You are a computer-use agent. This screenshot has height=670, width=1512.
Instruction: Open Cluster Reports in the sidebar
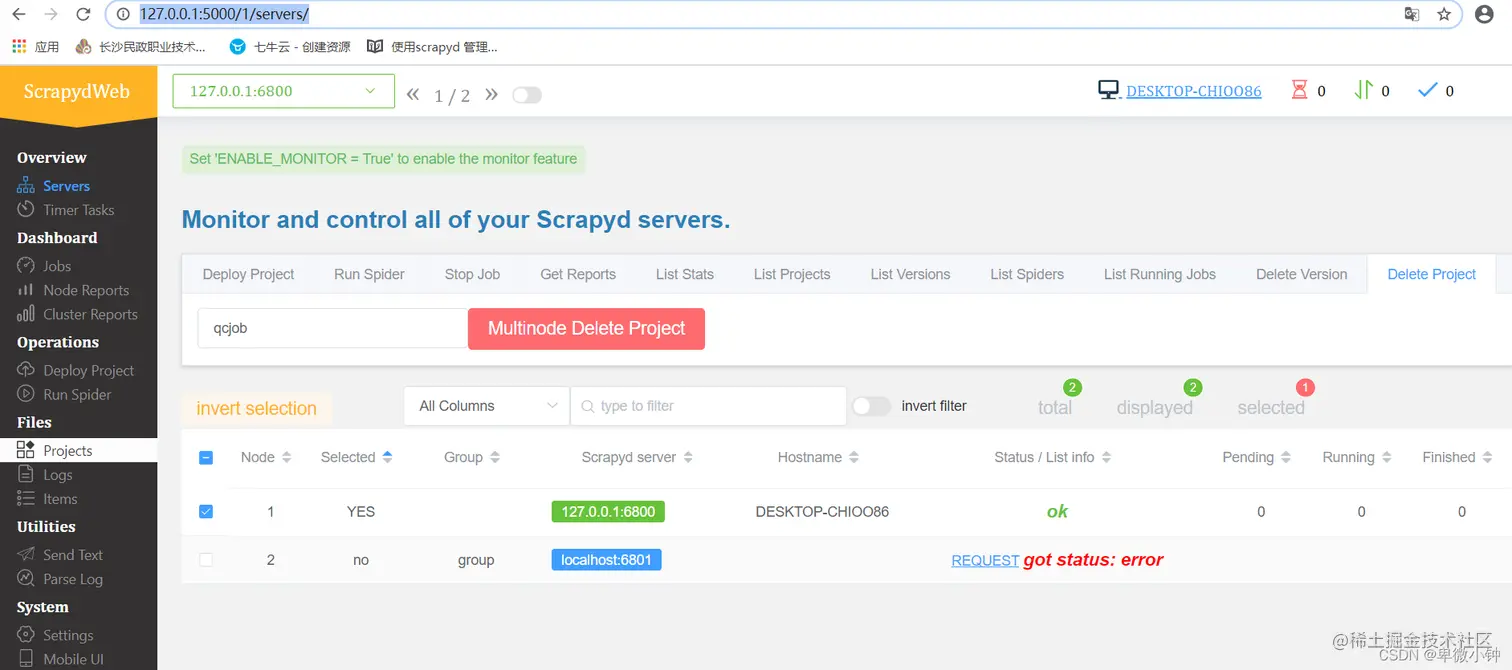coord(90,314)
